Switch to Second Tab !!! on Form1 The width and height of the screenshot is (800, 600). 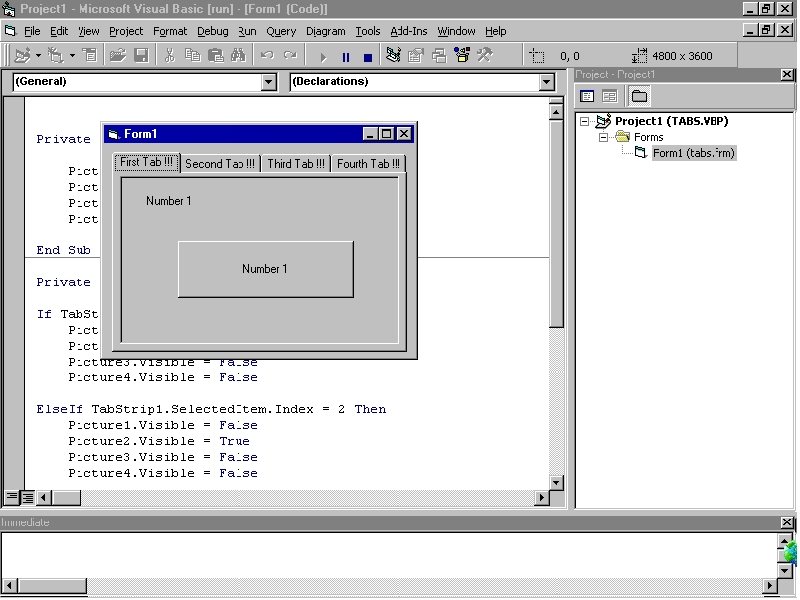[219, 164]
